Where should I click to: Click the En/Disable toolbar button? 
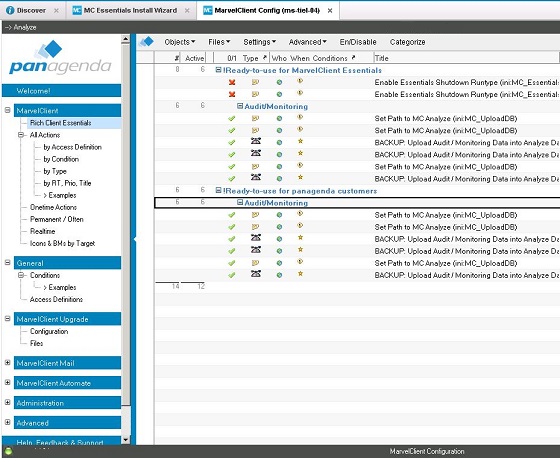click(x=358, y=42)
